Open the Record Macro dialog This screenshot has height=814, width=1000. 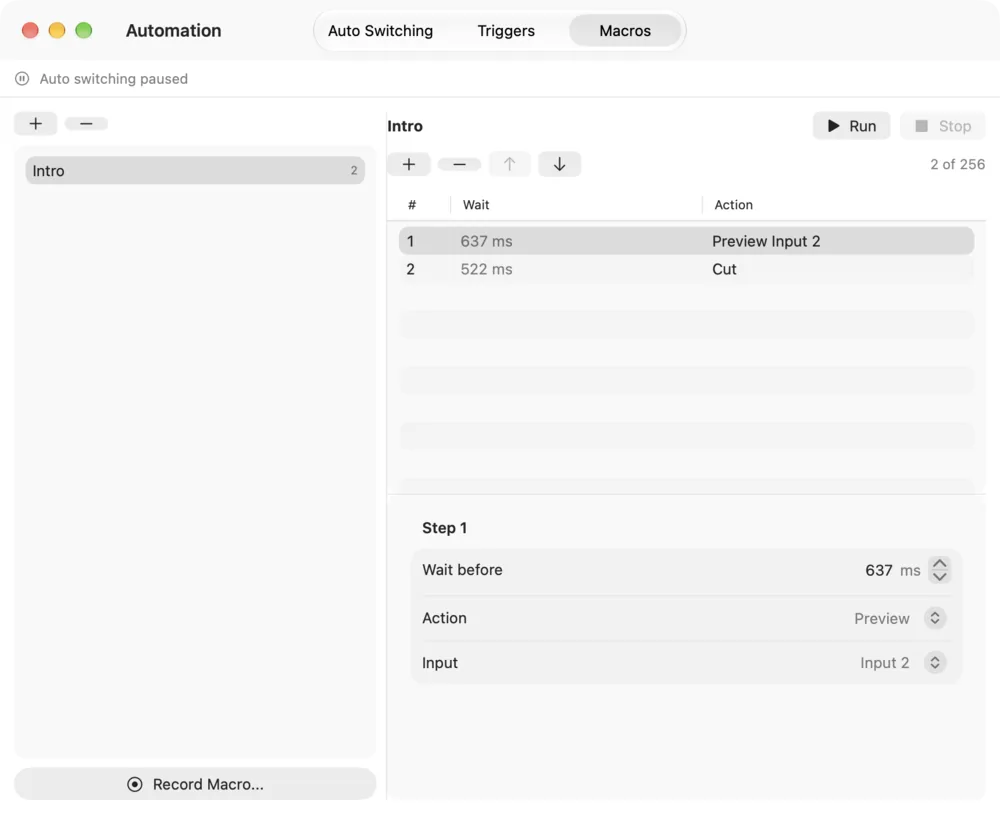[x=195, y=784]
